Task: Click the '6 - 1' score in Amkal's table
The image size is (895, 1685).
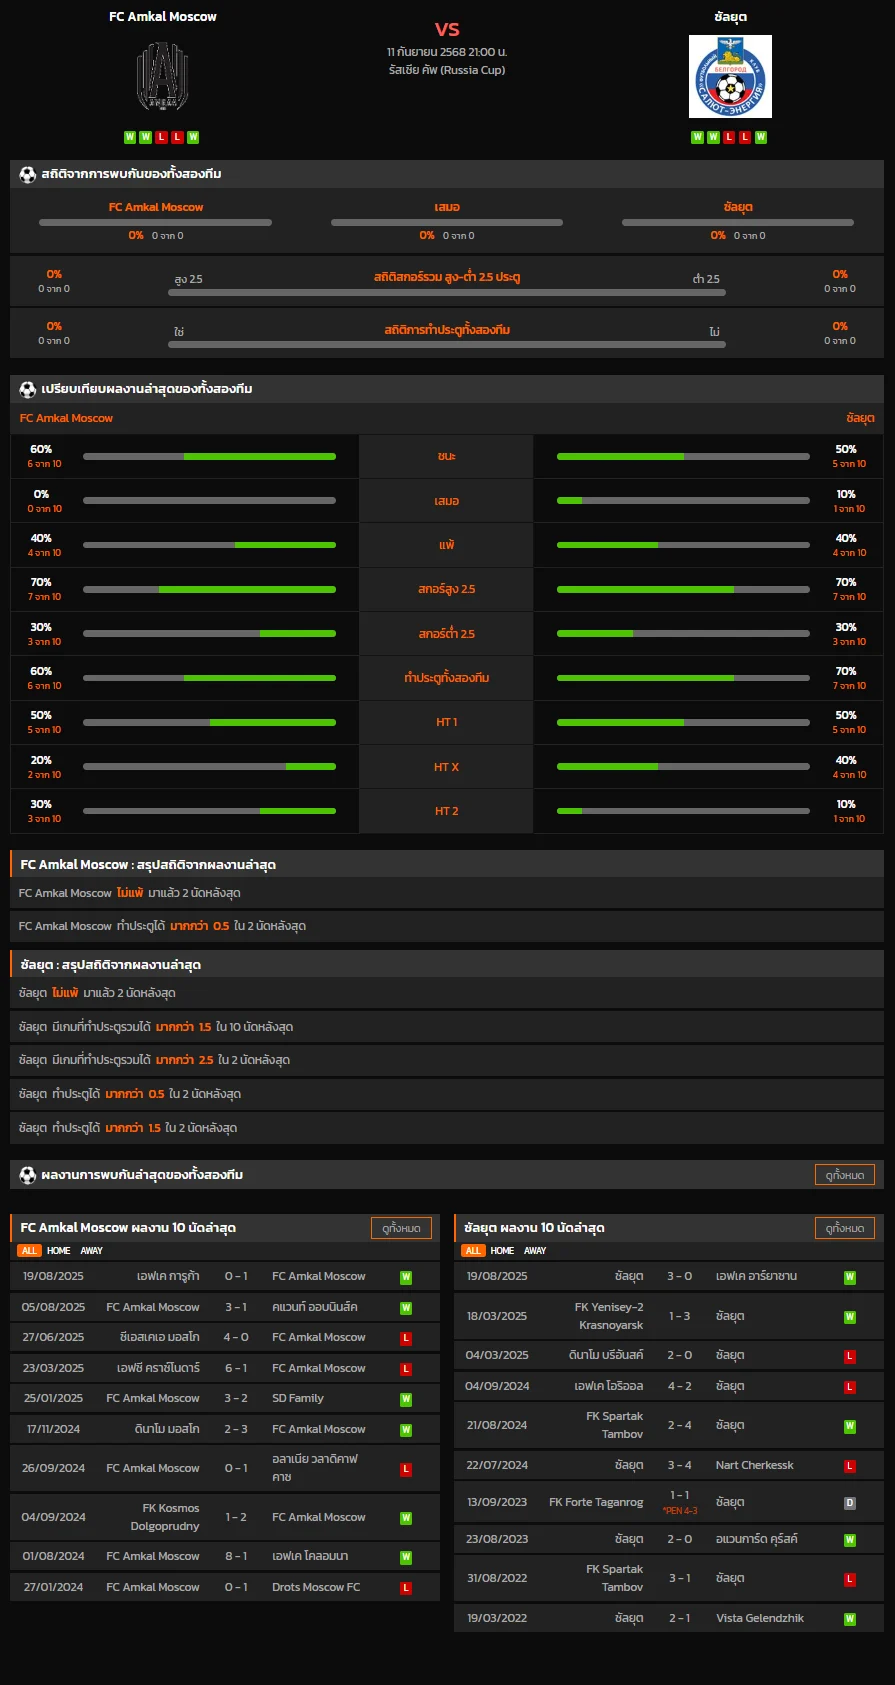Action: (x=236, y=1369)
